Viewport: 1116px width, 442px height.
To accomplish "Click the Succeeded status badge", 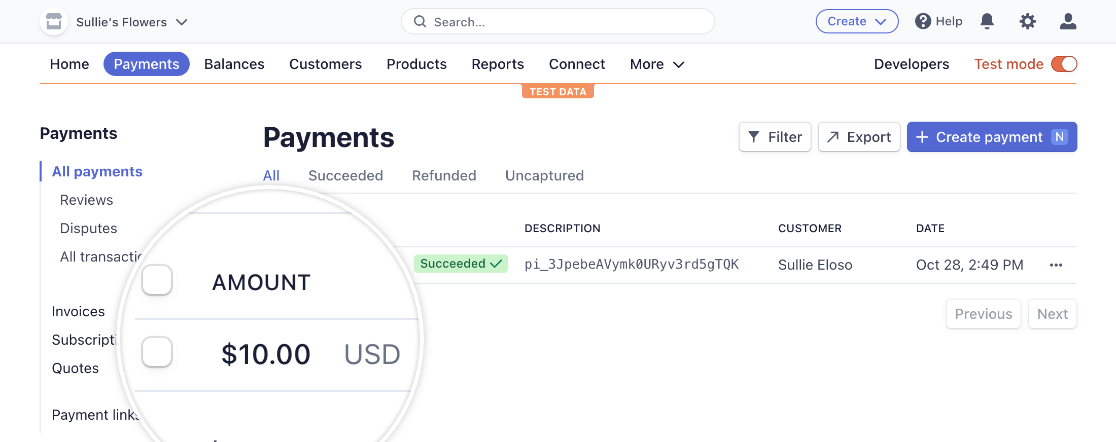I will (461, 264).
